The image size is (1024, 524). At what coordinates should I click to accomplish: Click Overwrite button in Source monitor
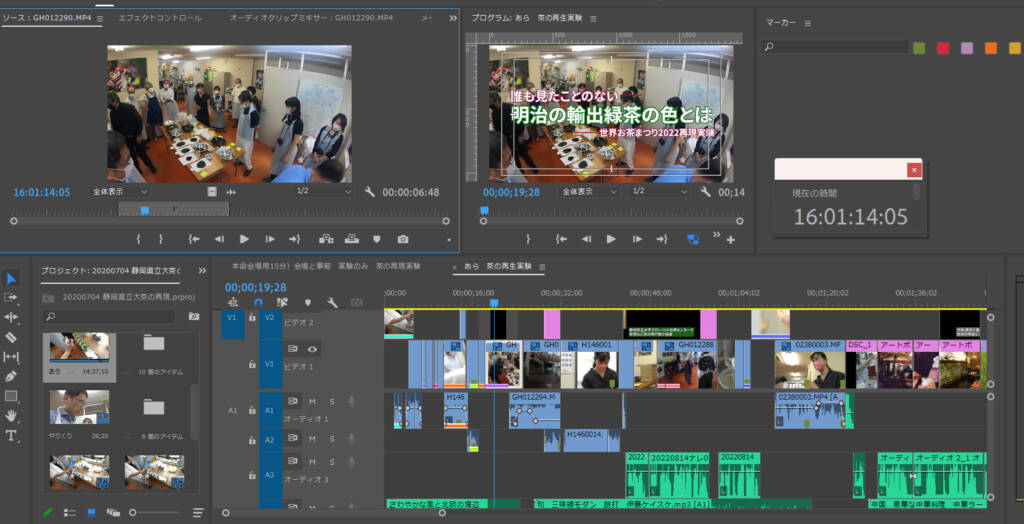(352, 239)
